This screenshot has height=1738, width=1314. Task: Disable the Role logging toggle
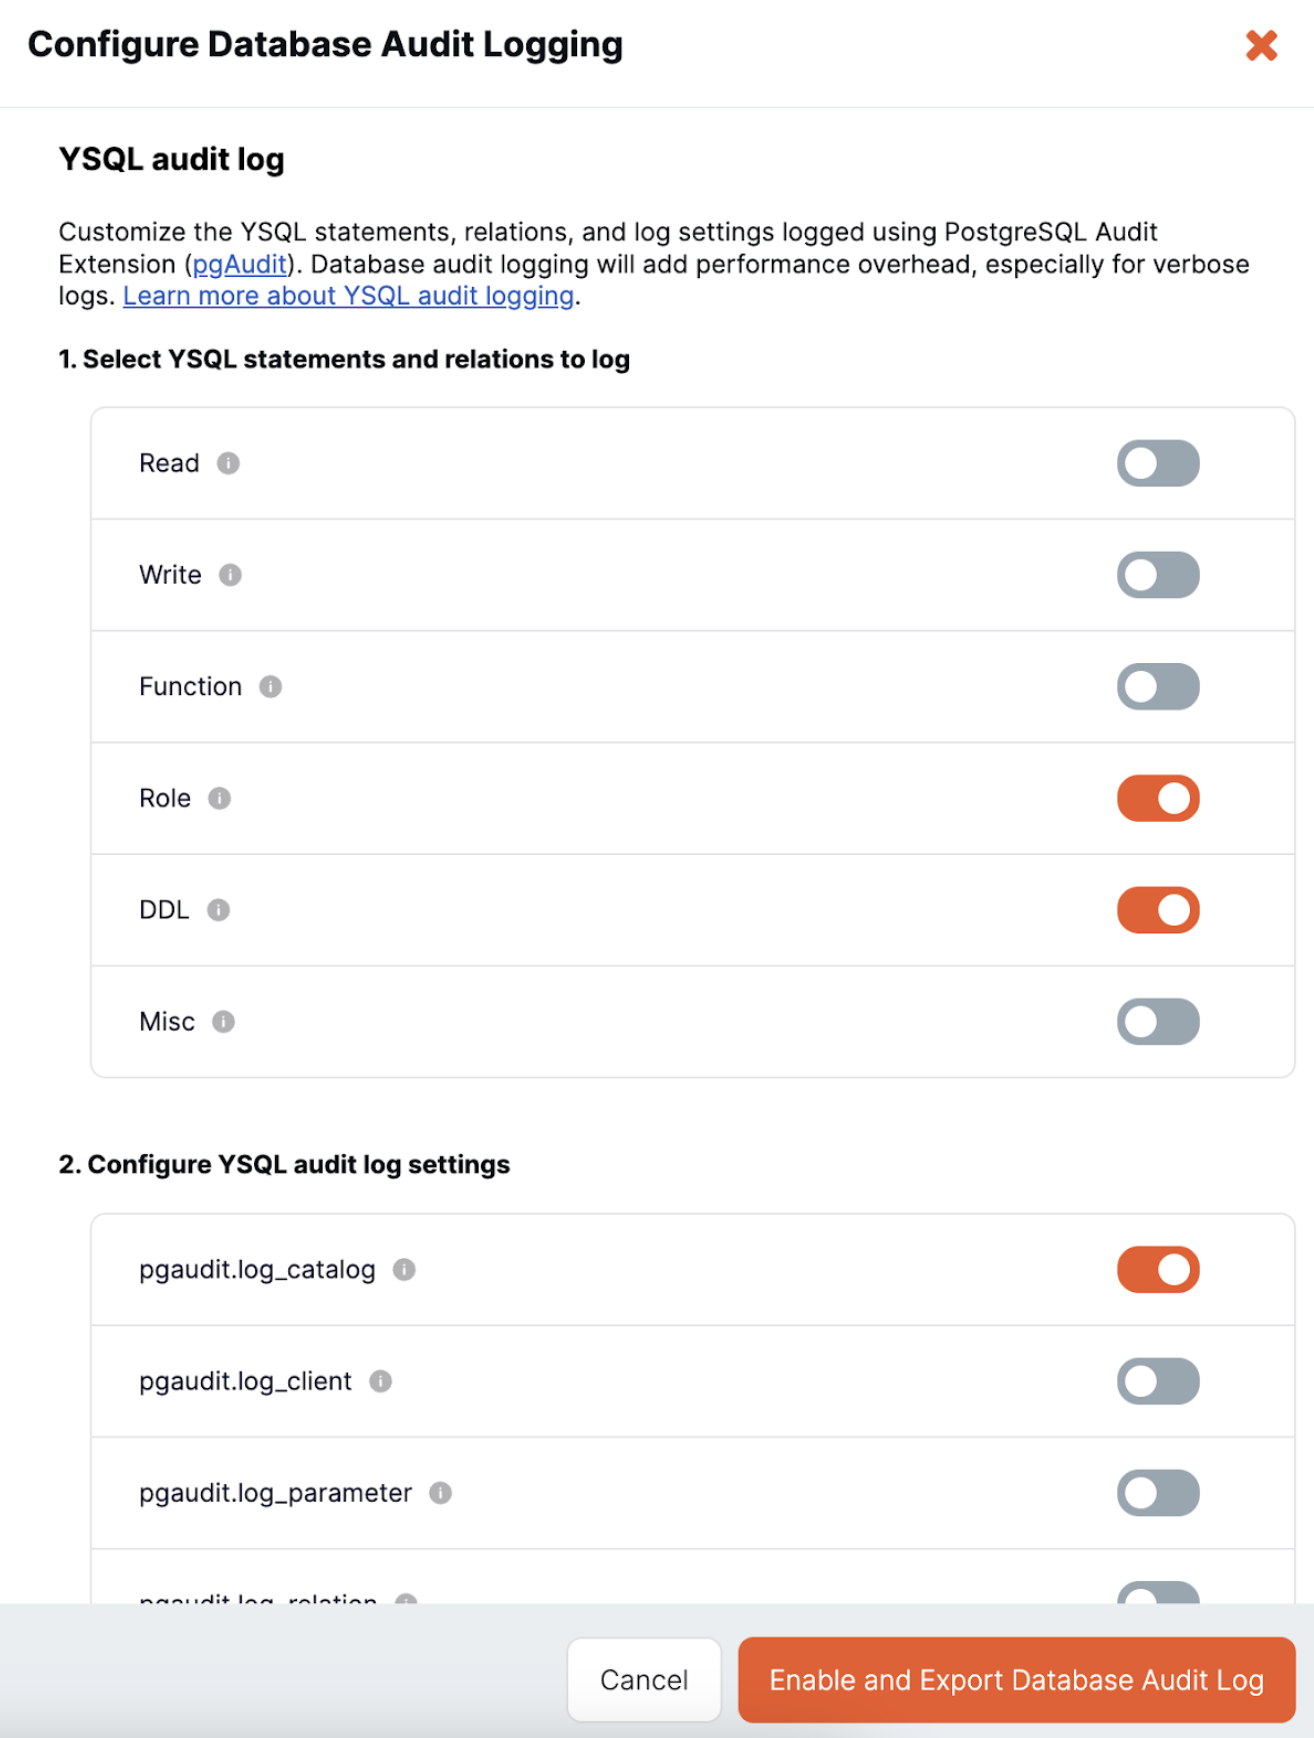pyautogui.click(x=1157, y=798)
